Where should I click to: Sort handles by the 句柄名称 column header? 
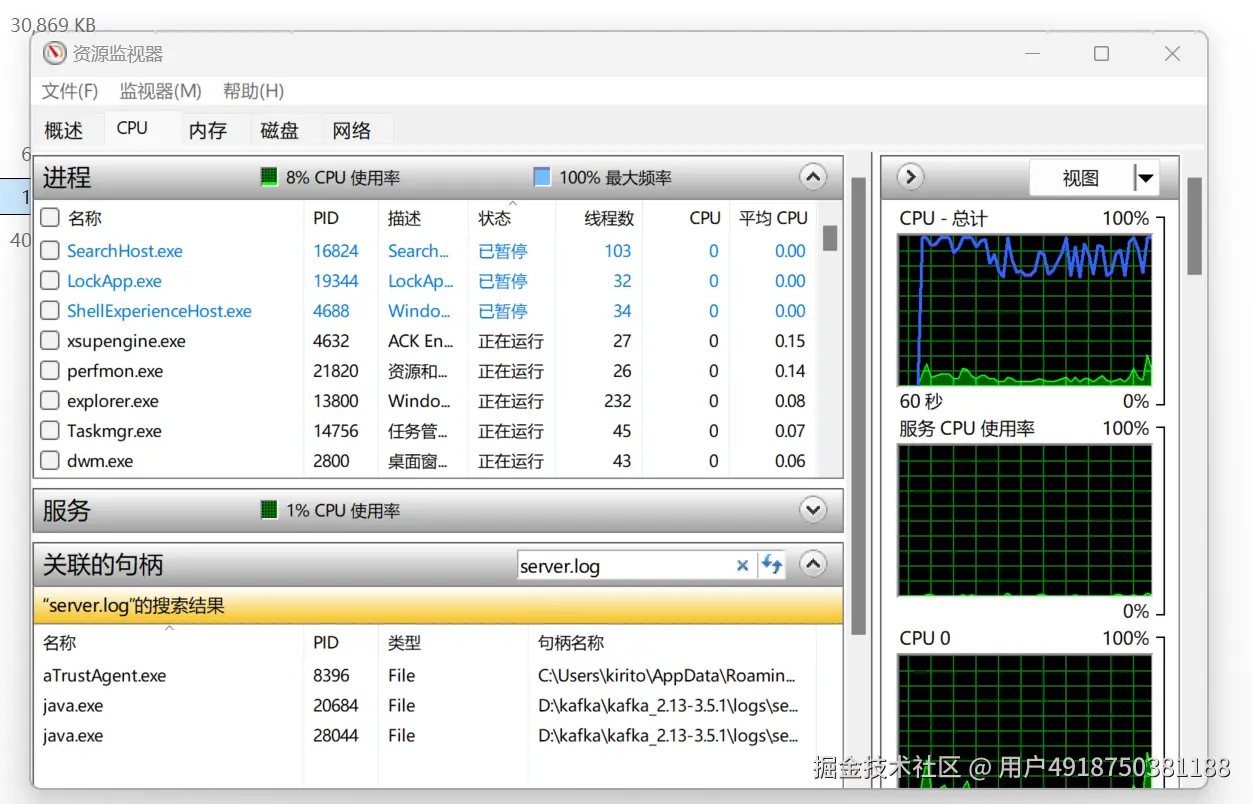(571, 643)
